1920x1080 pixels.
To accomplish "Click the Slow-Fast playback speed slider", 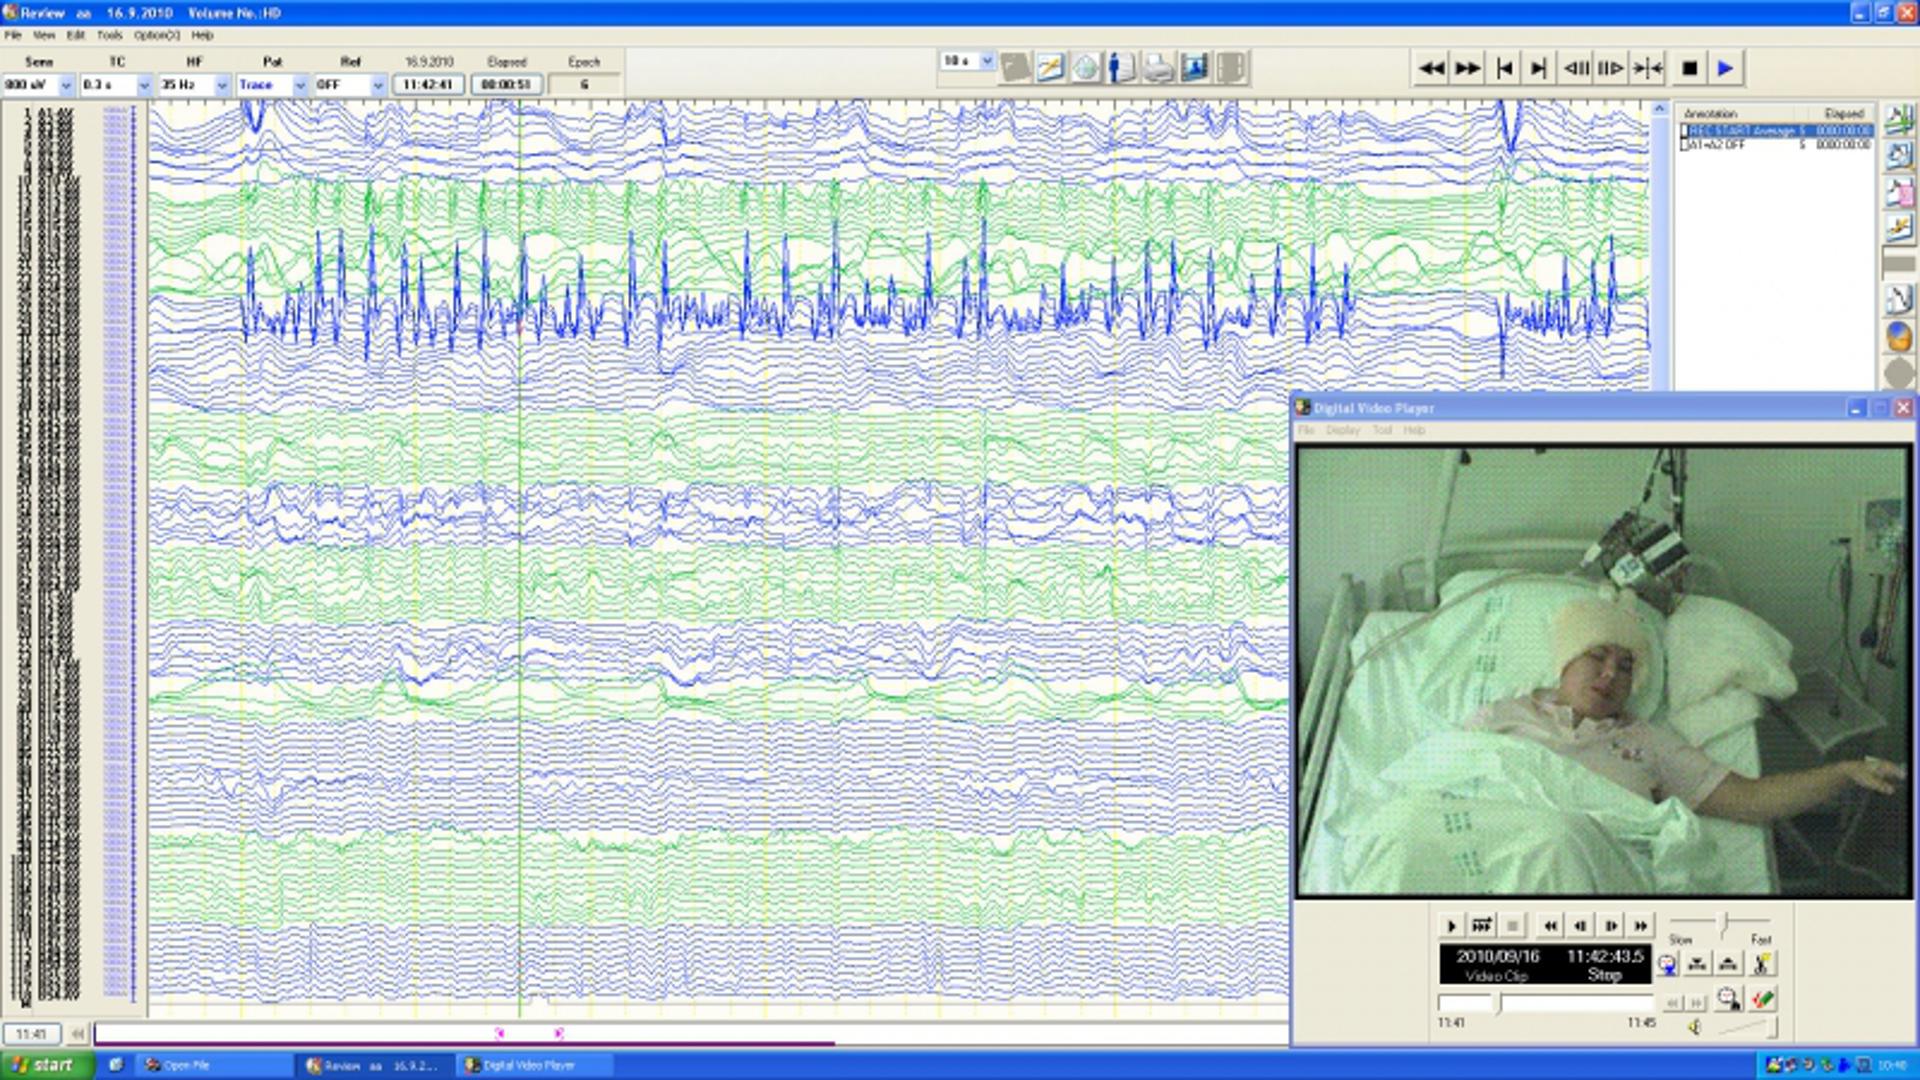I will coord(1722,921).
